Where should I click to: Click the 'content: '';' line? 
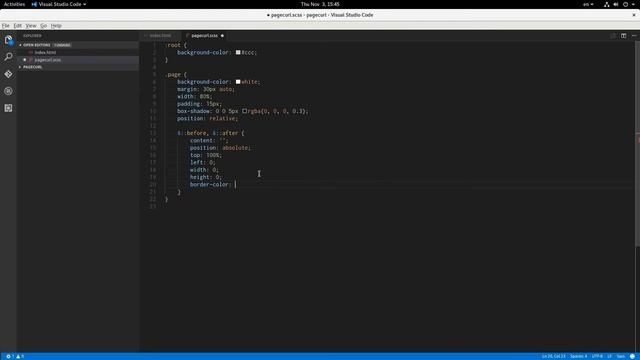[209, 140]
